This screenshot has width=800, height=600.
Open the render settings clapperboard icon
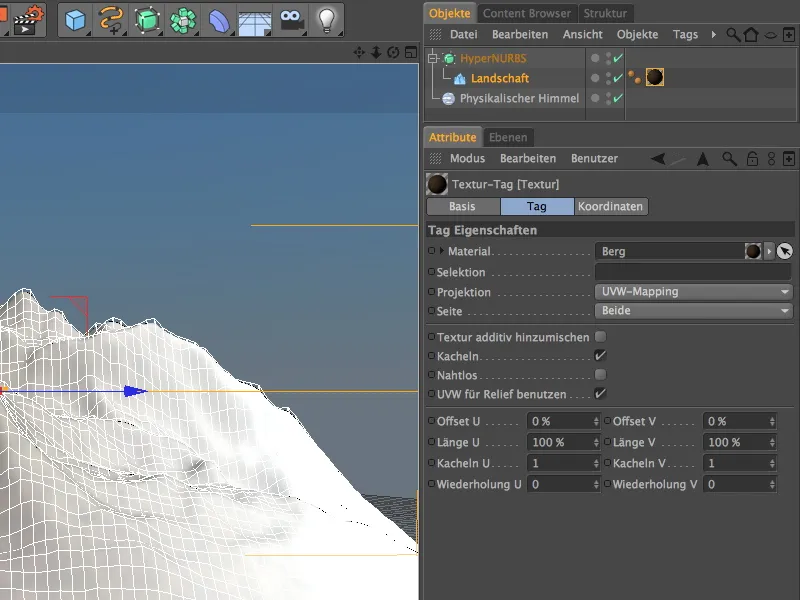(x=28, y=20)
